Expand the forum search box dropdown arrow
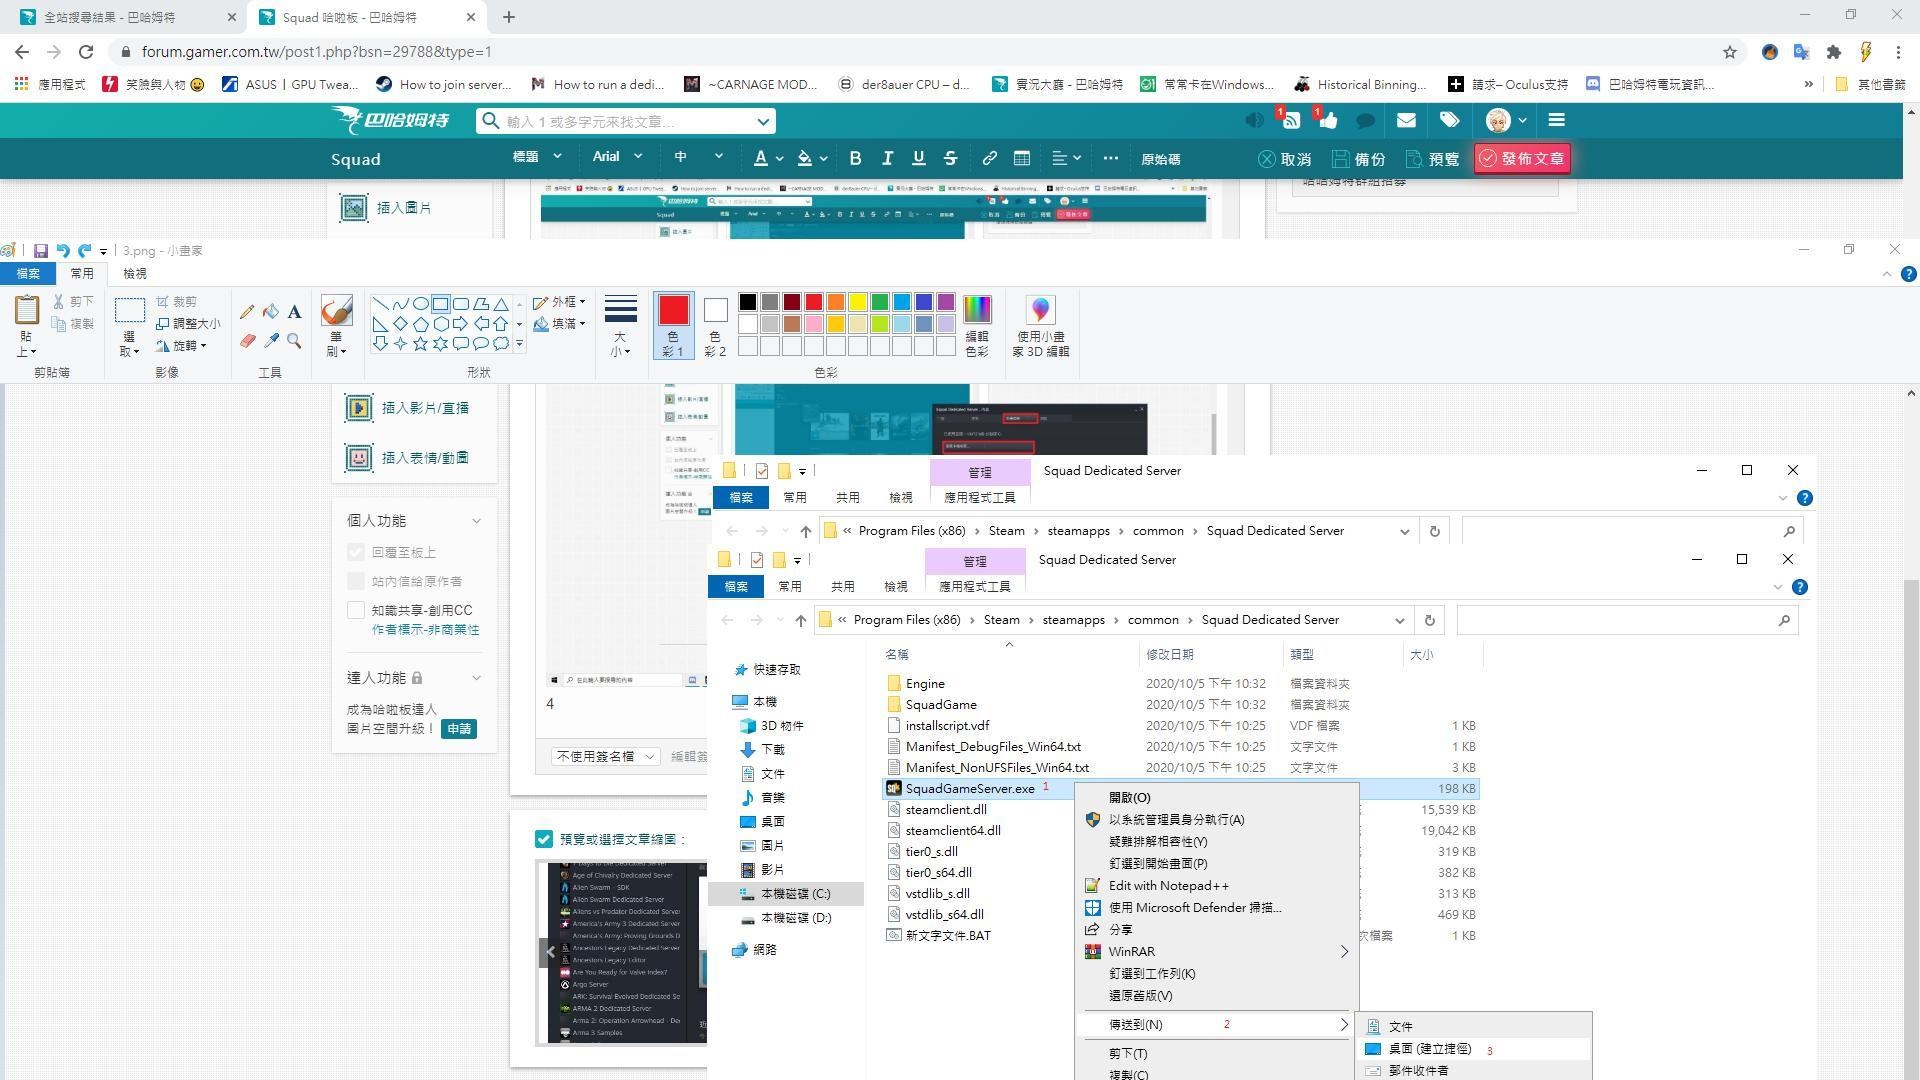Viewport: 1920px width, 1080px height. (763, 121)
